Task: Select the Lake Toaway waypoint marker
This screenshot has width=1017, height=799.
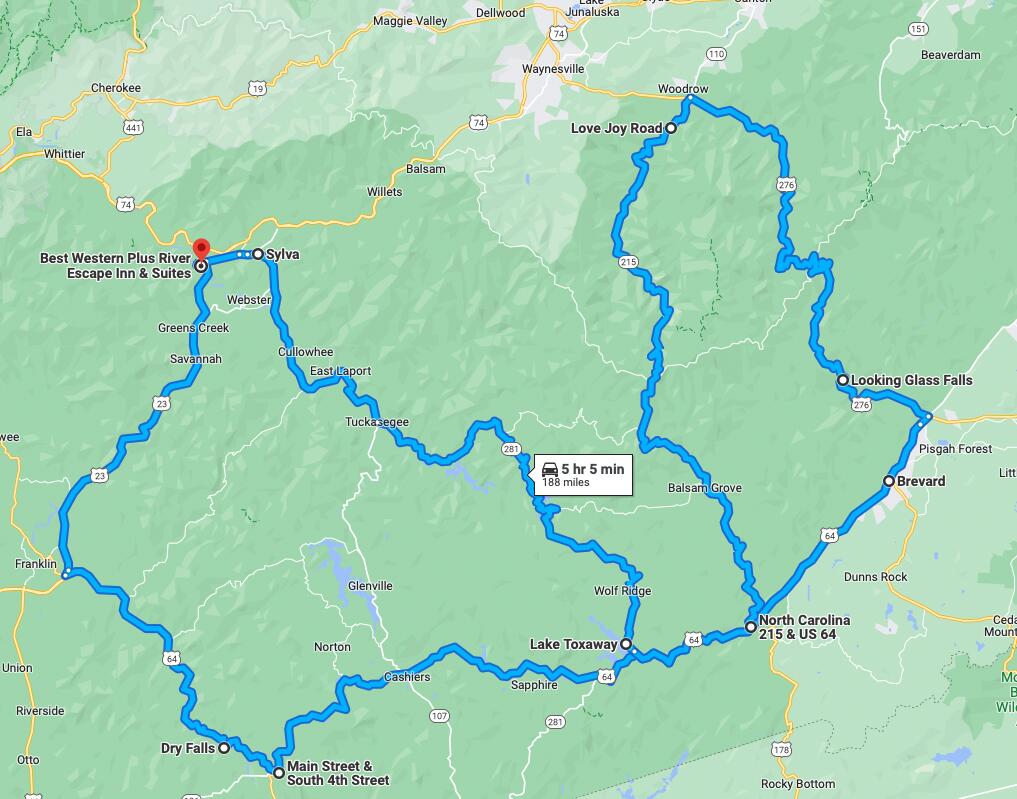Action: coord(626,644)
